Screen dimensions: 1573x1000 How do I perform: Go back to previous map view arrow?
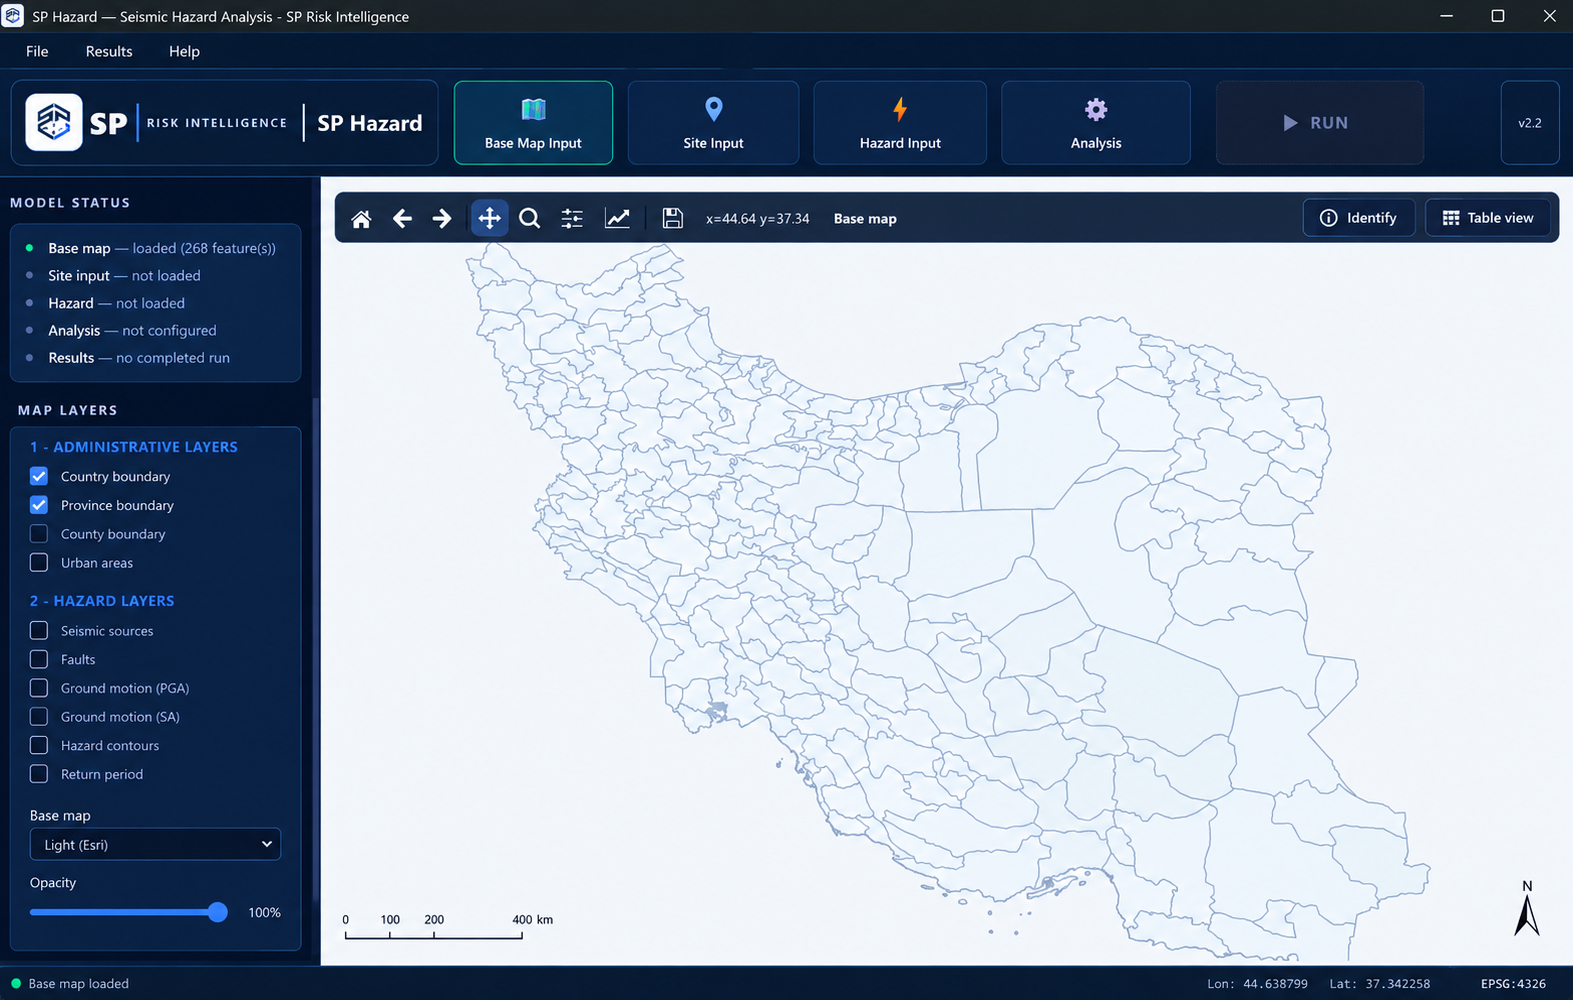pyautogui.click(x=402, y=218)
